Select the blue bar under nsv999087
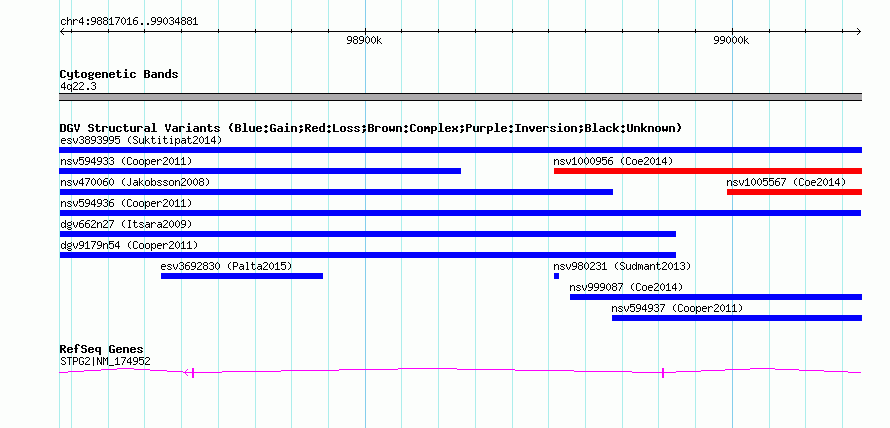This screenshot has height=428, width=890. pyautogui.click(x=716, y=297)
